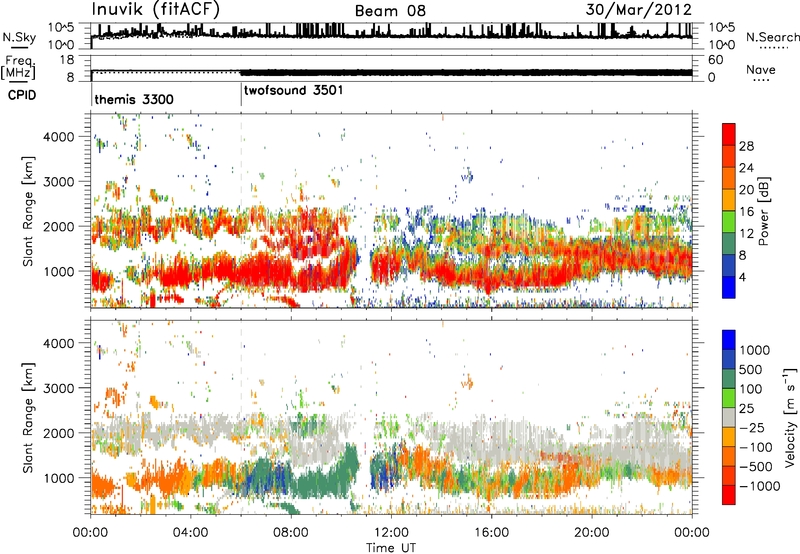Click the power colorbar '28' tick value
The image size is (800, 554).
pyautogui.click(x=746, y=146)
